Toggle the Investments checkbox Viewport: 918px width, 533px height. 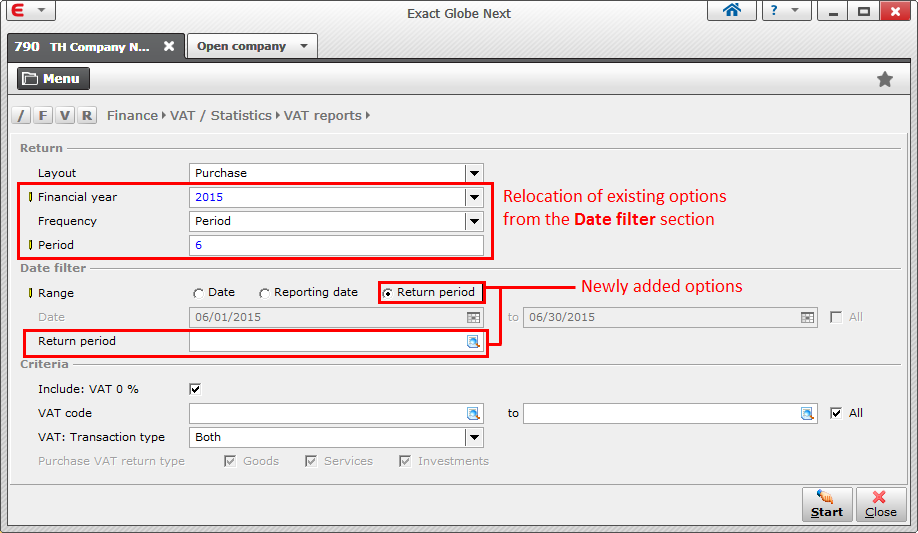(405, 461)
